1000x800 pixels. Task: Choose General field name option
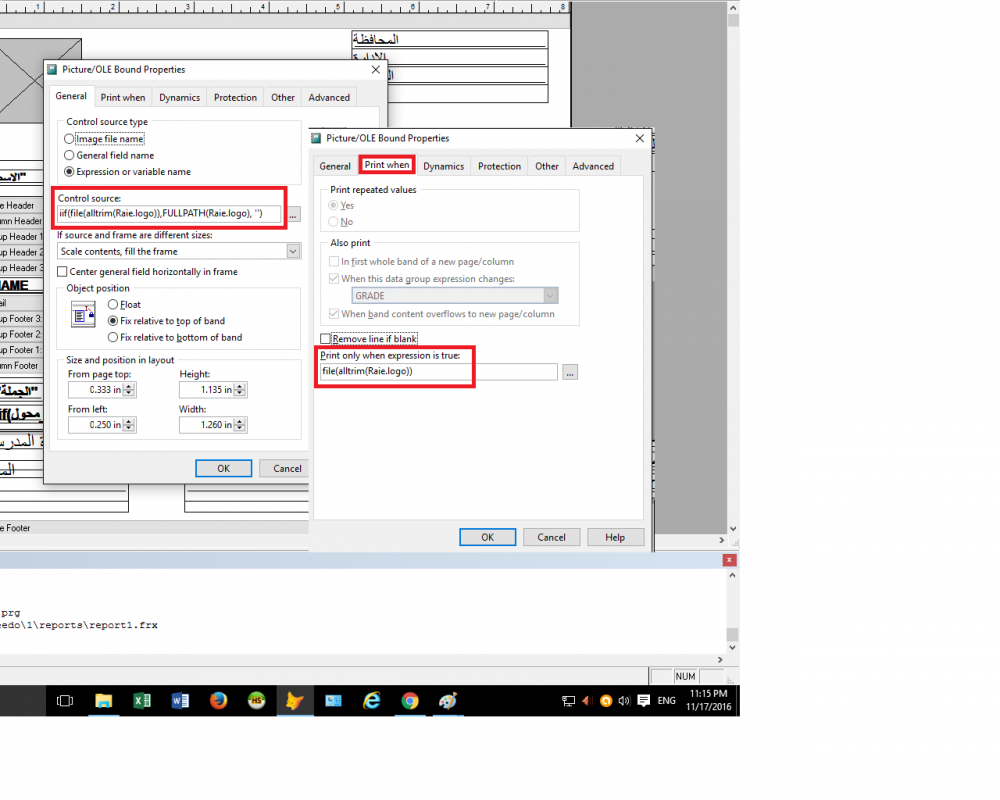(x=69, y=156)
